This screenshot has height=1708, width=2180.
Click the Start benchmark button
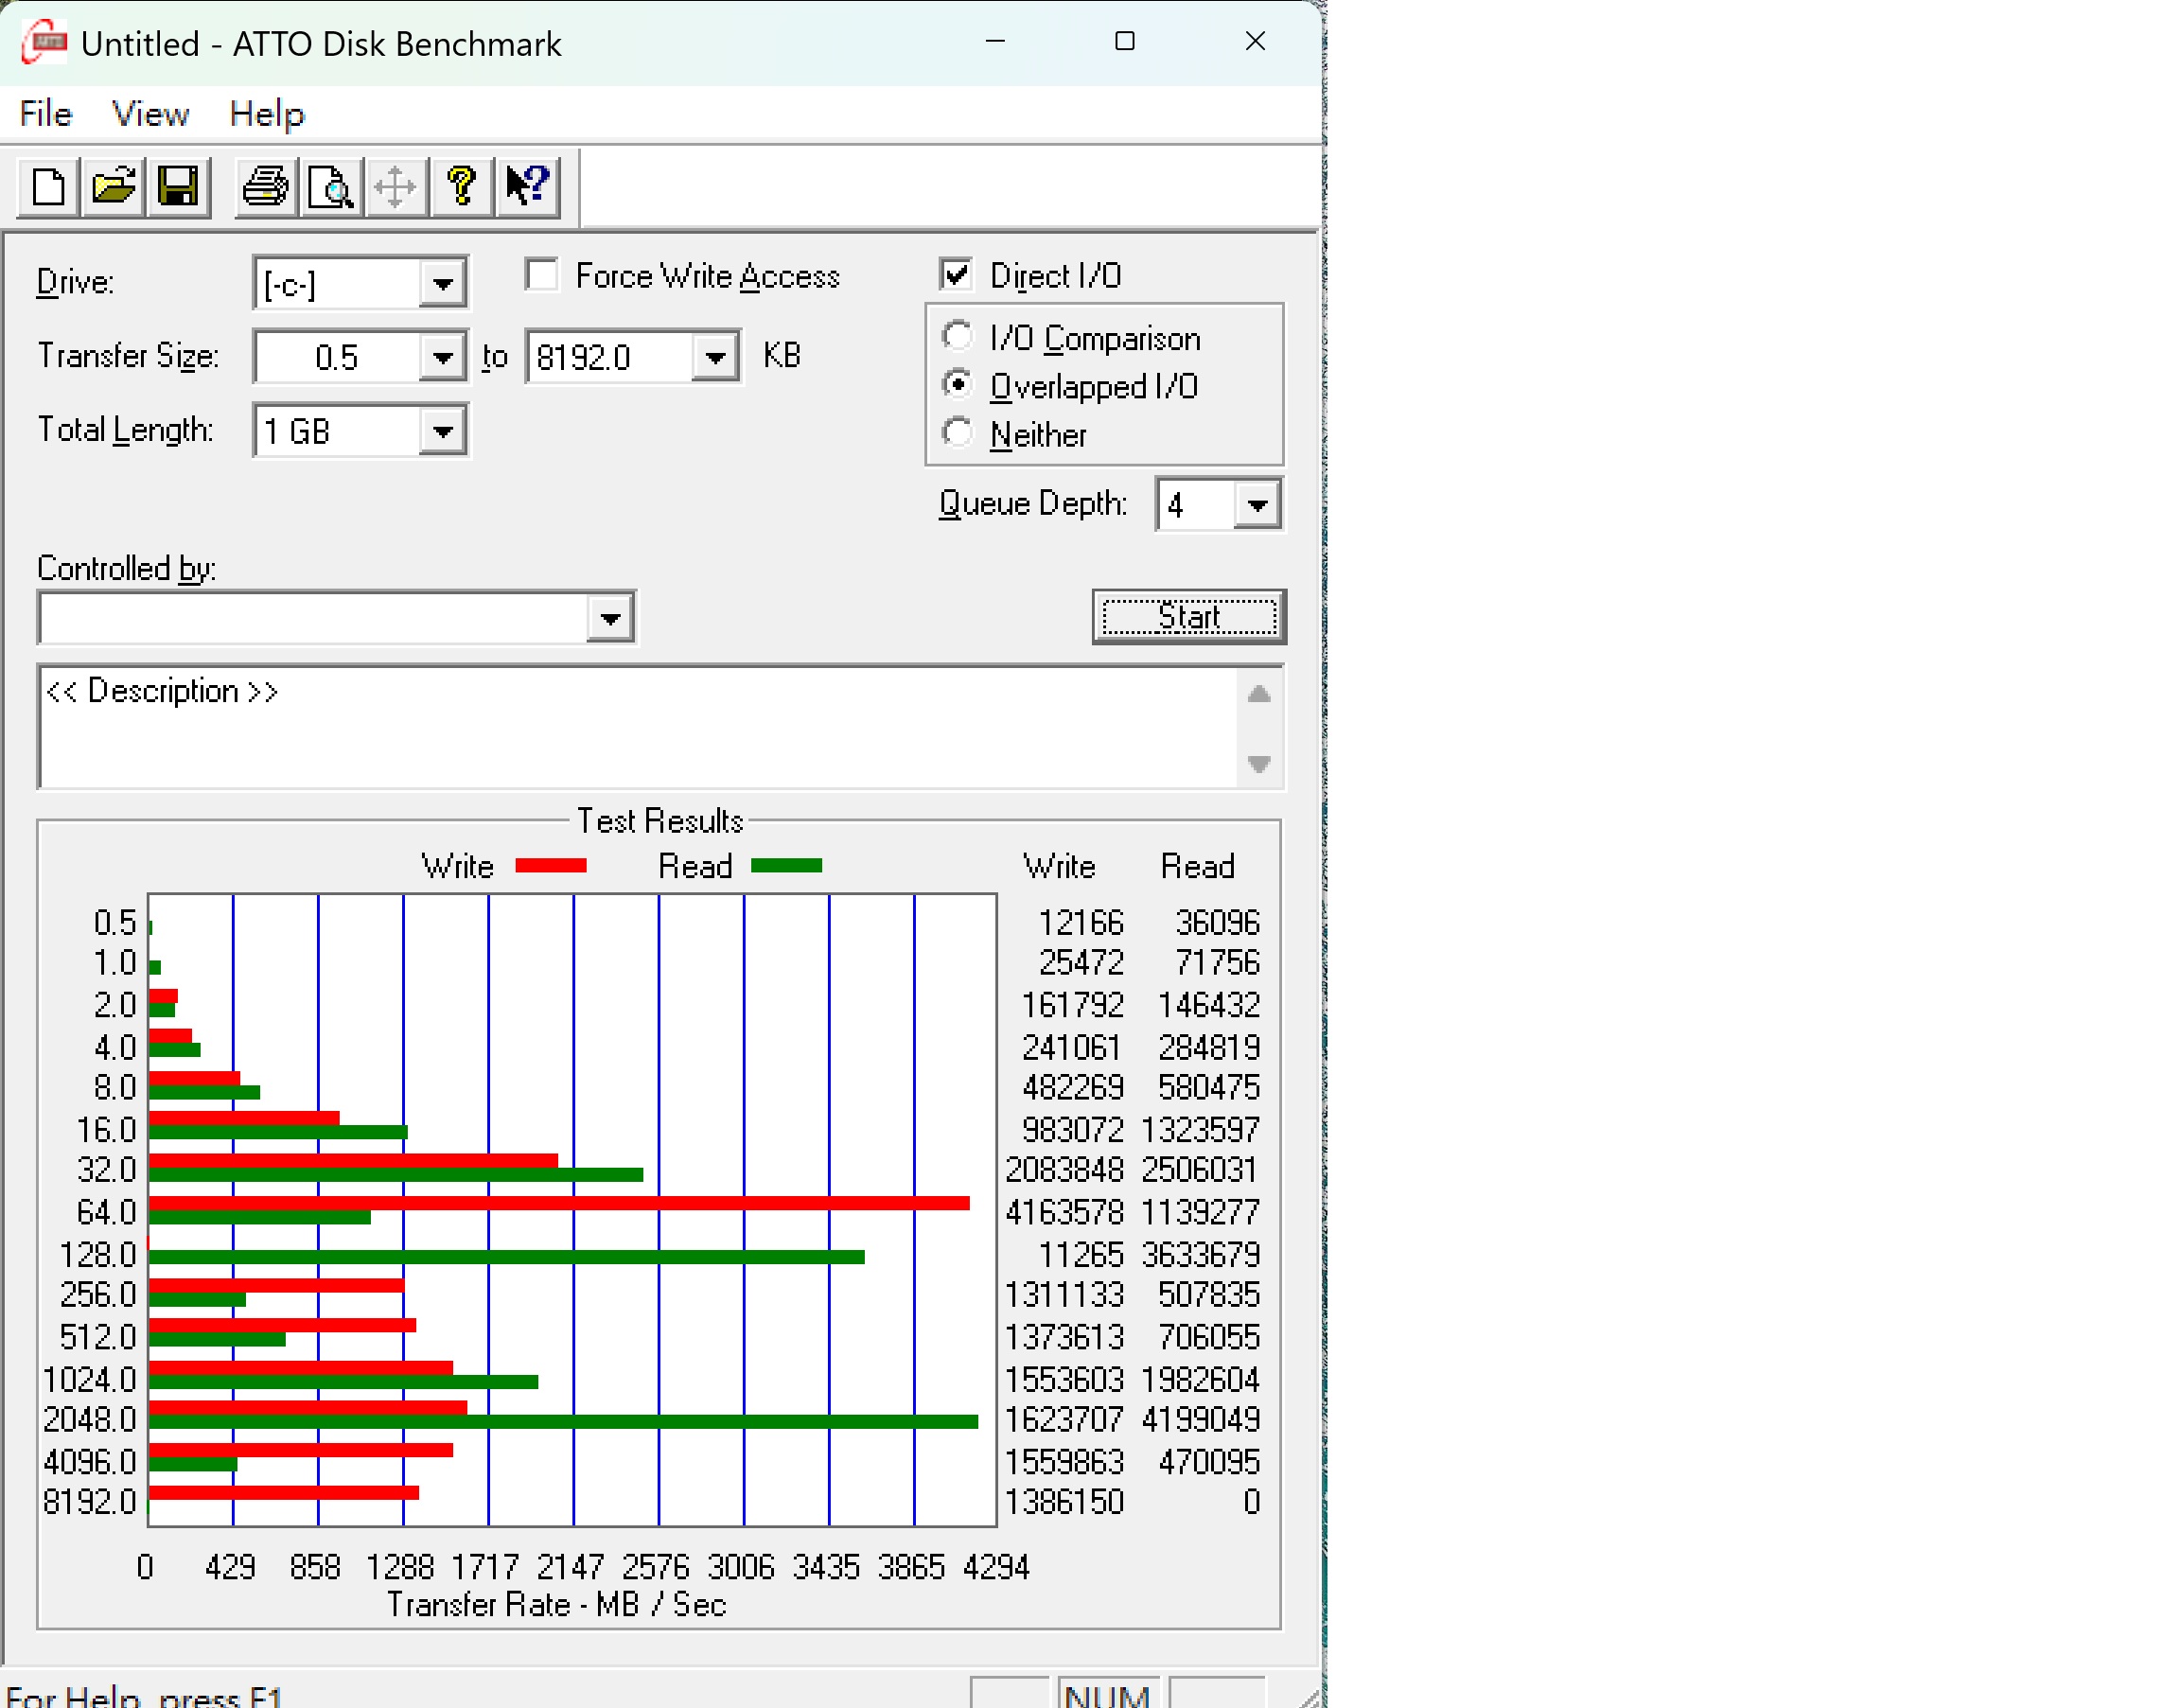(x=1189, y=617)
